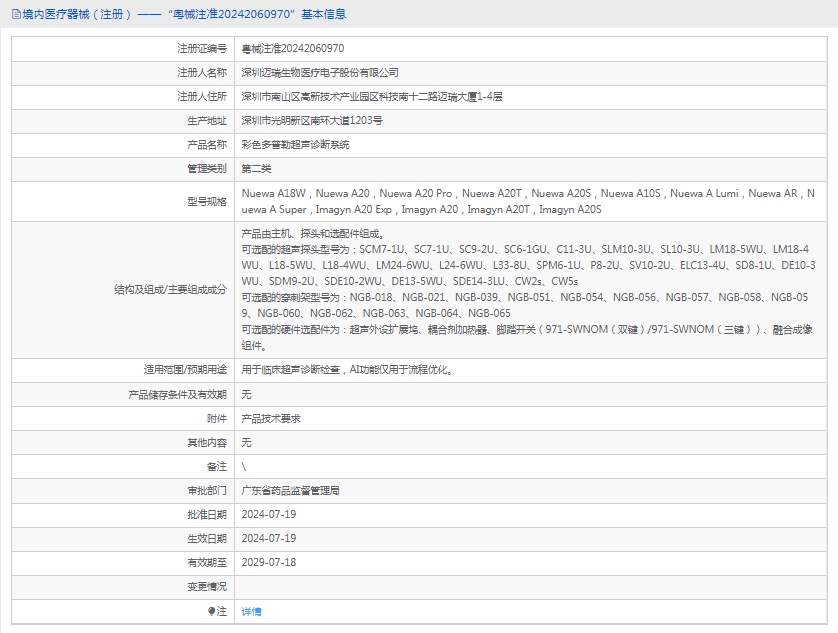The height and width of the screenshot is (633, 838).
Task: Click the bulb icon beside 注 label
Action: tap(211, 610)
